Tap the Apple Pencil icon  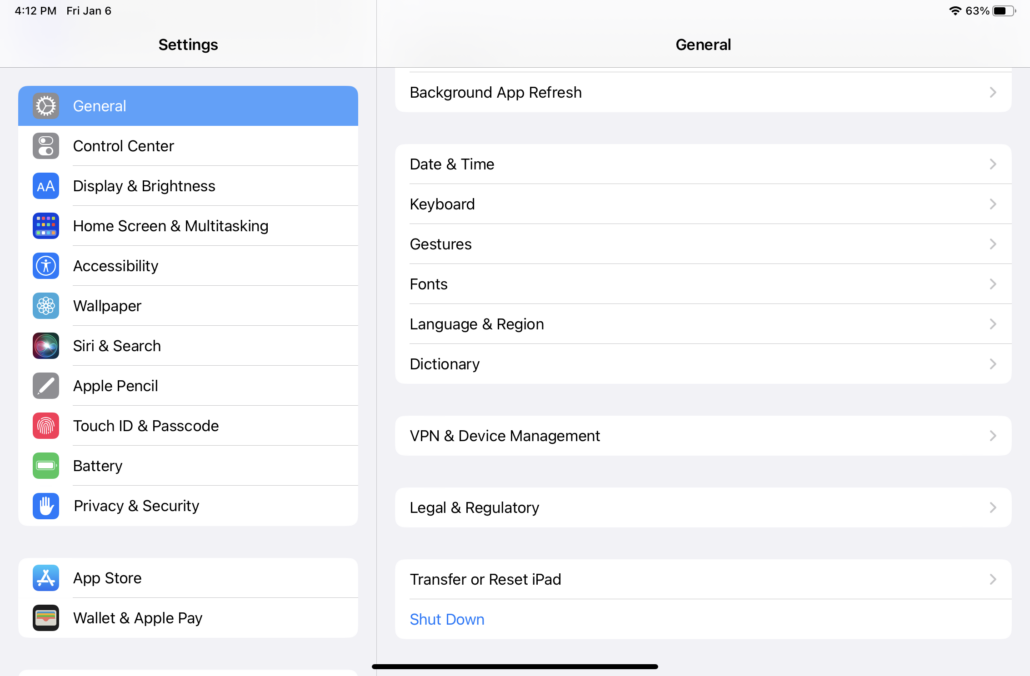(x=45, y=386)
